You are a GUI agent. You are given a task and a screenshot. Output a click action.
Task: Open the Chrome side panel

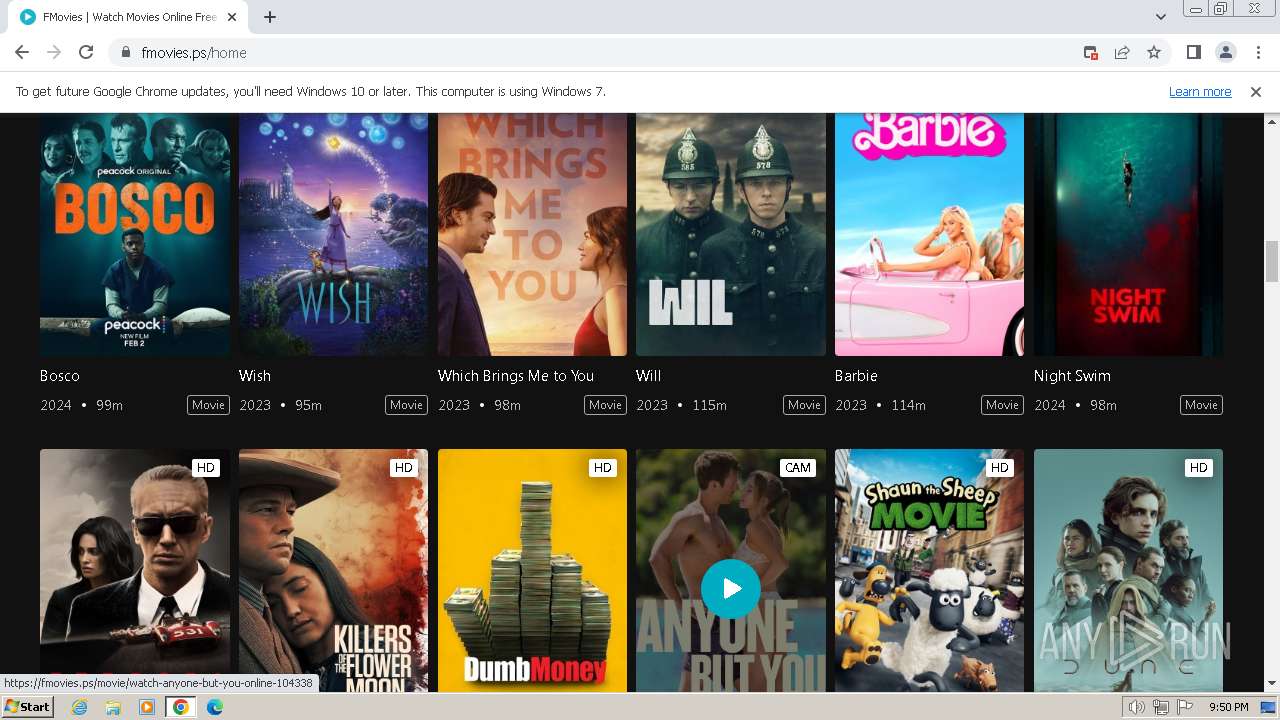(1193, 53)
